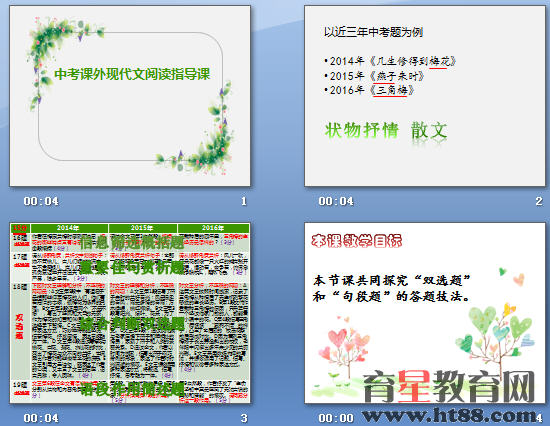Click the green 状物抒情 散文 text
This screenshot has height=426, width=550.
coord(386,131)
